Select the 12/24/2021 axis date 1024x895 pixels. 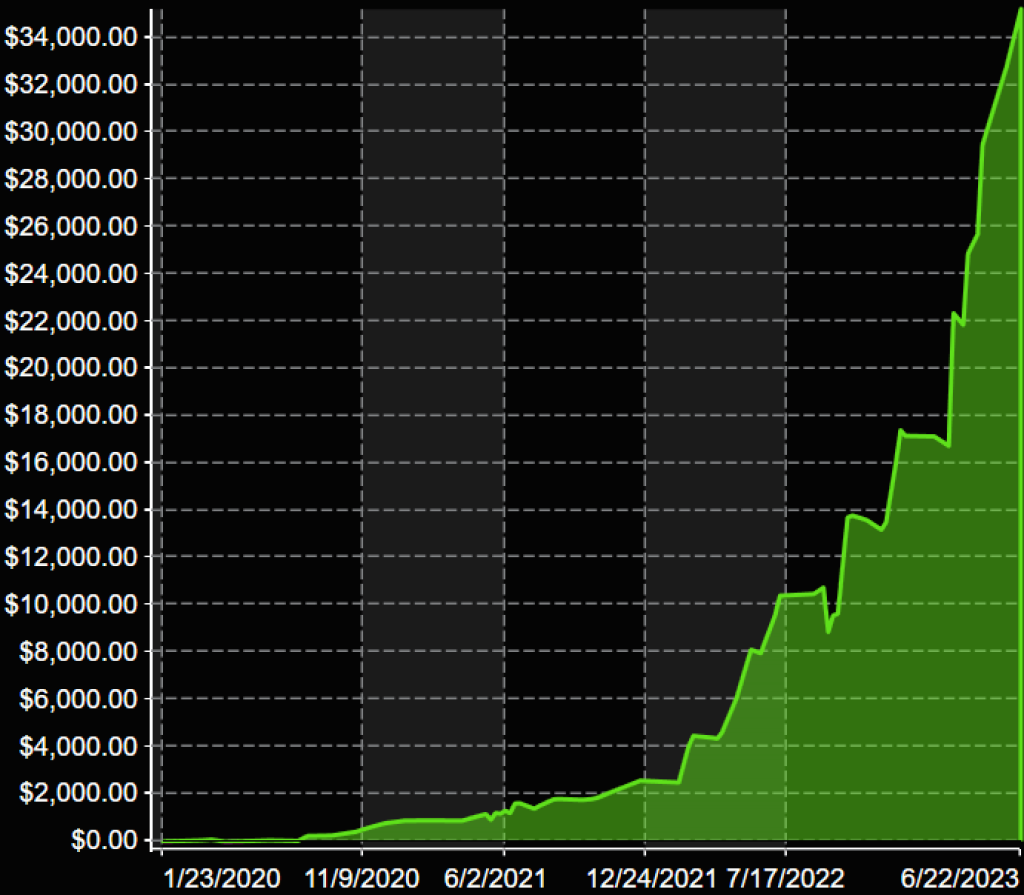click(652, 878)
